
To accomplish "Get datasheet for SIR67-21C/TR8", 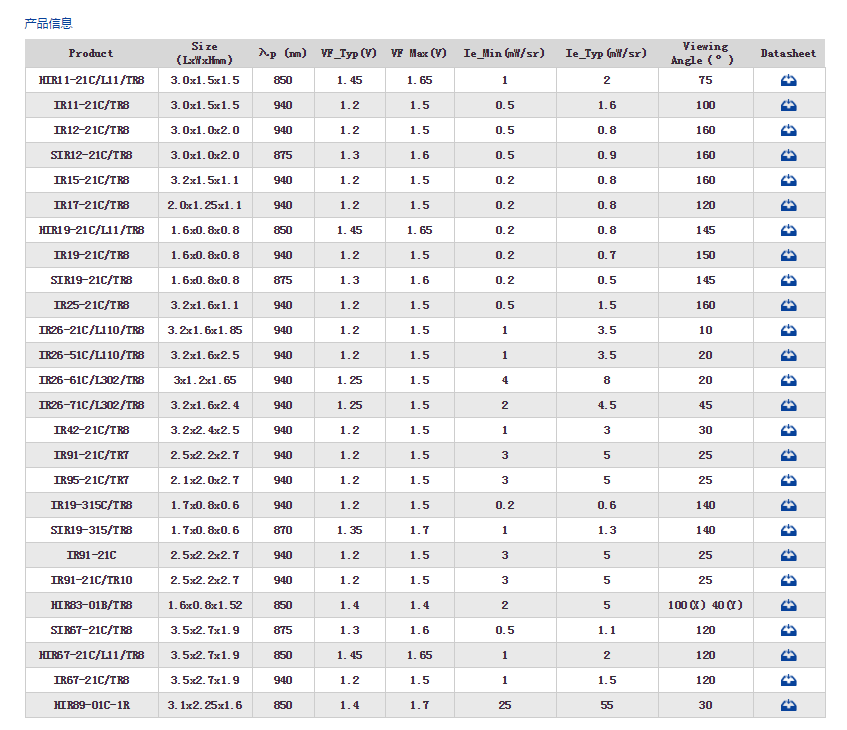I will click(788, 630).
